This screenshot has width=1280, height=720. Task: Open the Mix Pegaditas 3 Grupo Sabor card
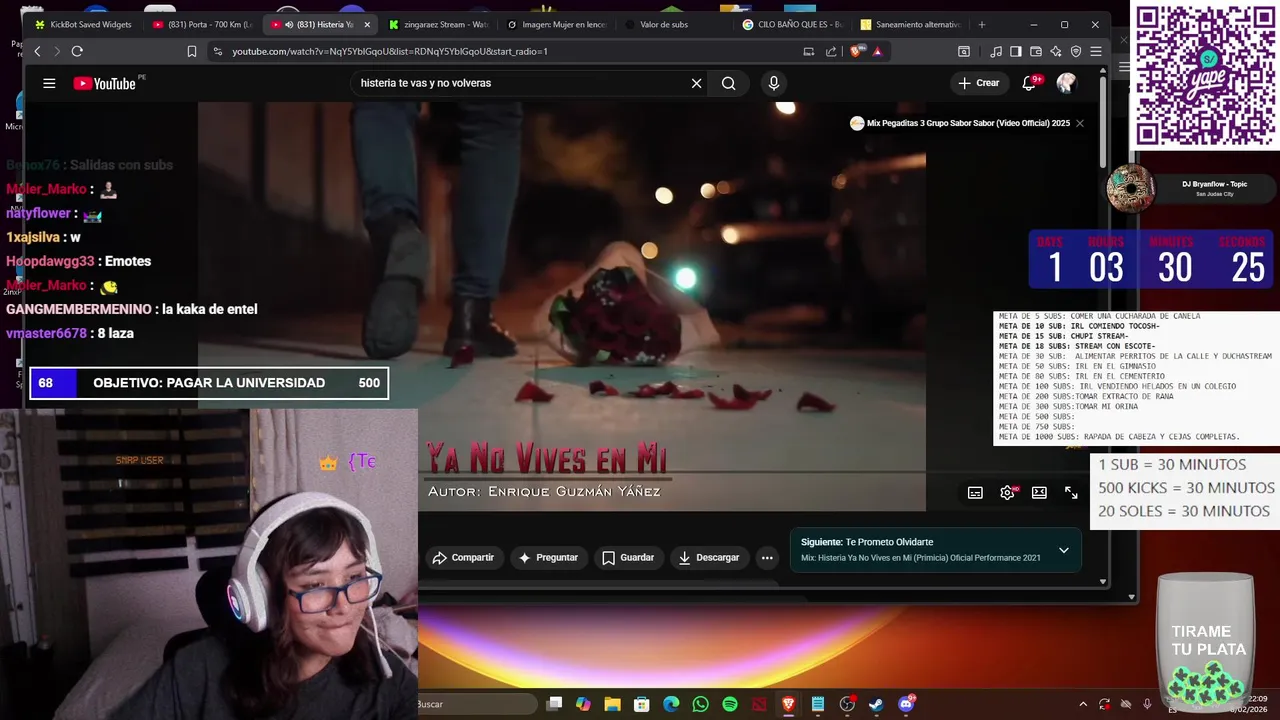pos(960,123)
